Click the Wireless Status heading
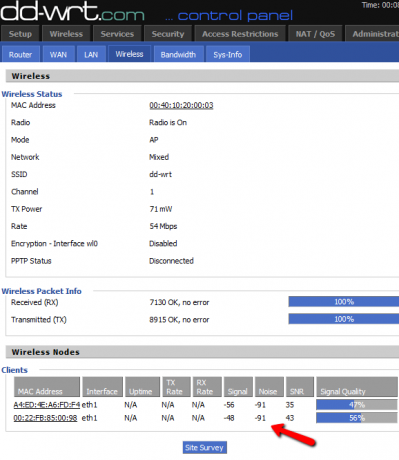This screenshot has width=399, height=460. 32,94
